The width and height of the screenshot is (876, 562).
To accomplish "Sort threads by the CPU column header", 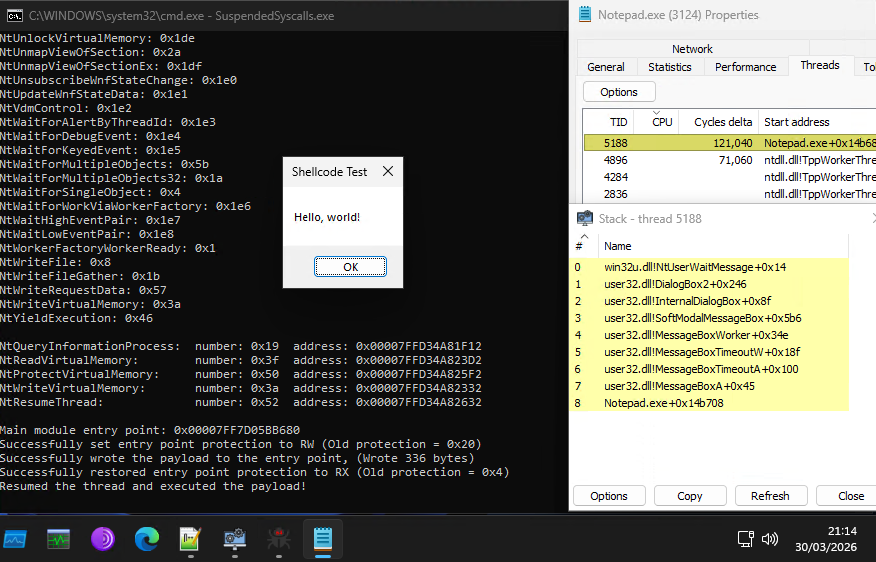I will pyautogui.click(x=657, y=122).
